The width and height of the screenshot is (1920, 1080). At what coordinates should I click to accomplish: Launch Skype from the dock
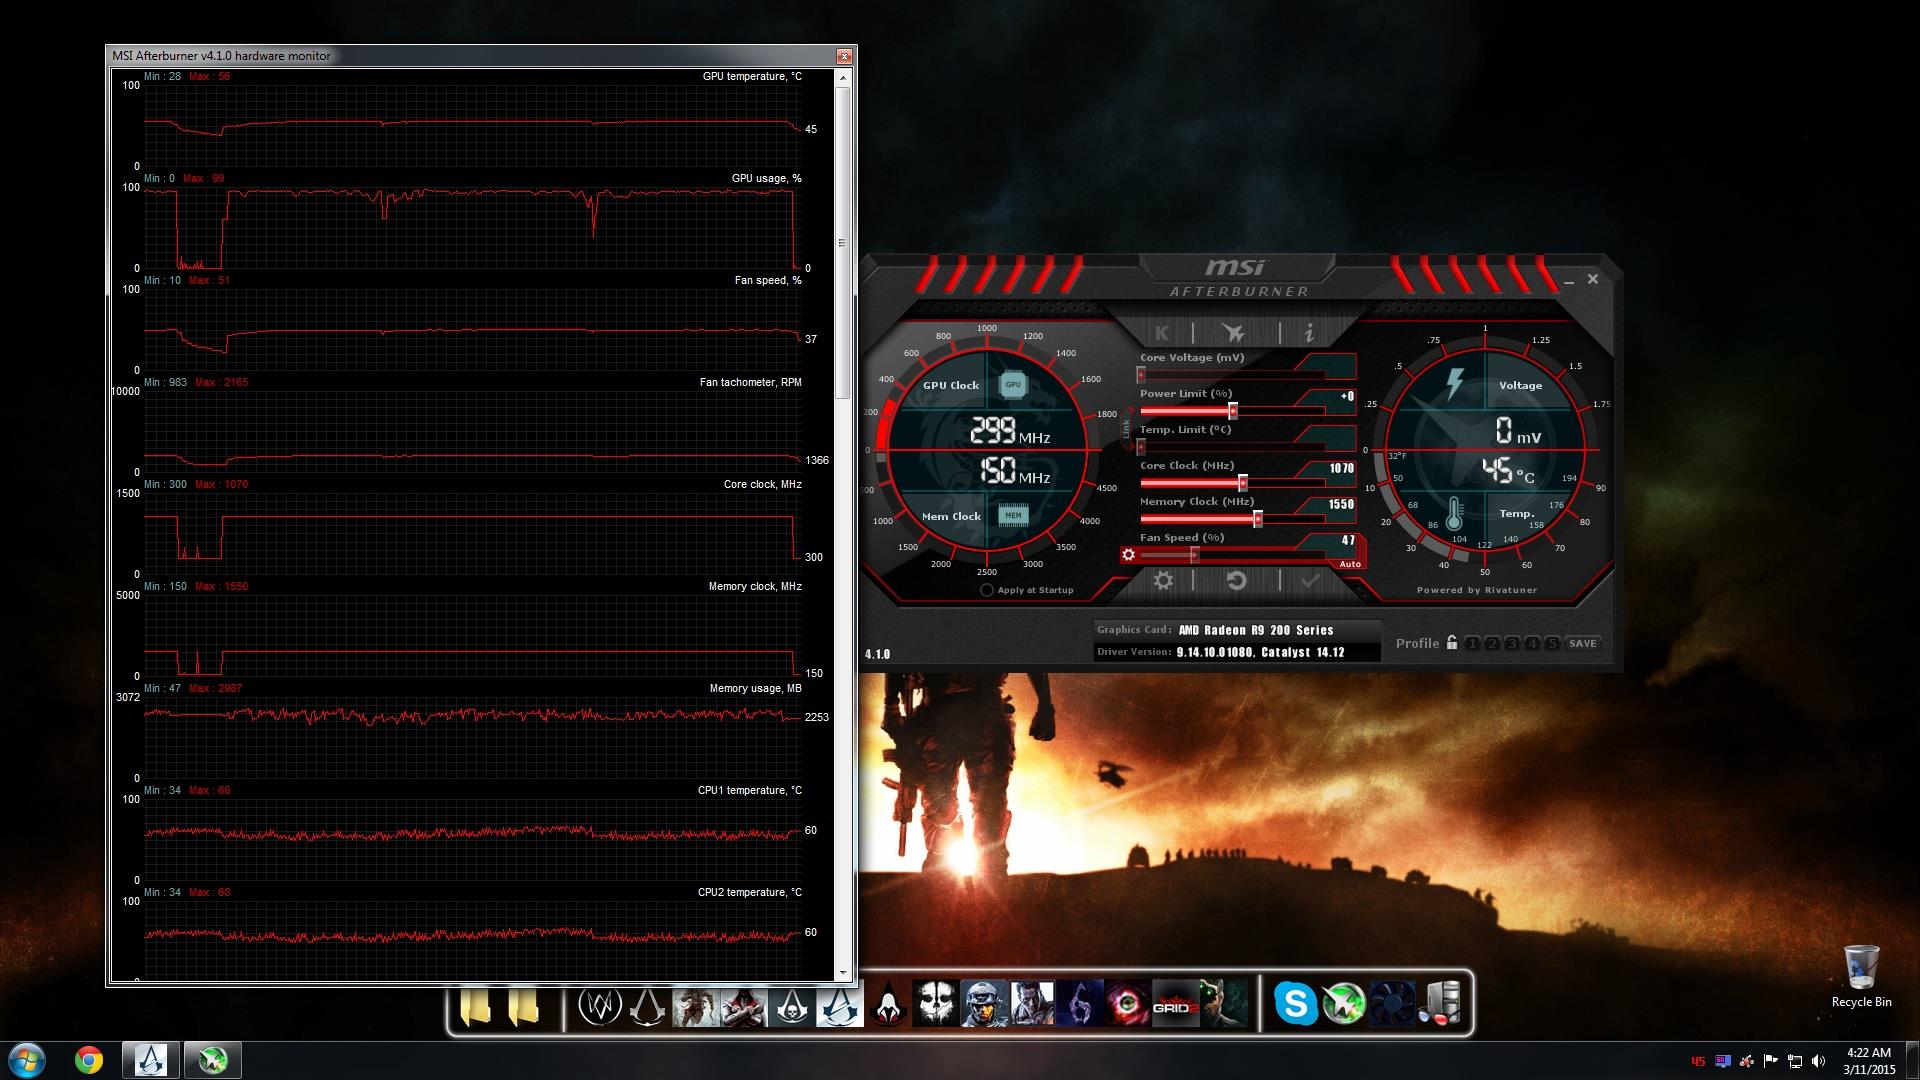tap(1295, 1003)
